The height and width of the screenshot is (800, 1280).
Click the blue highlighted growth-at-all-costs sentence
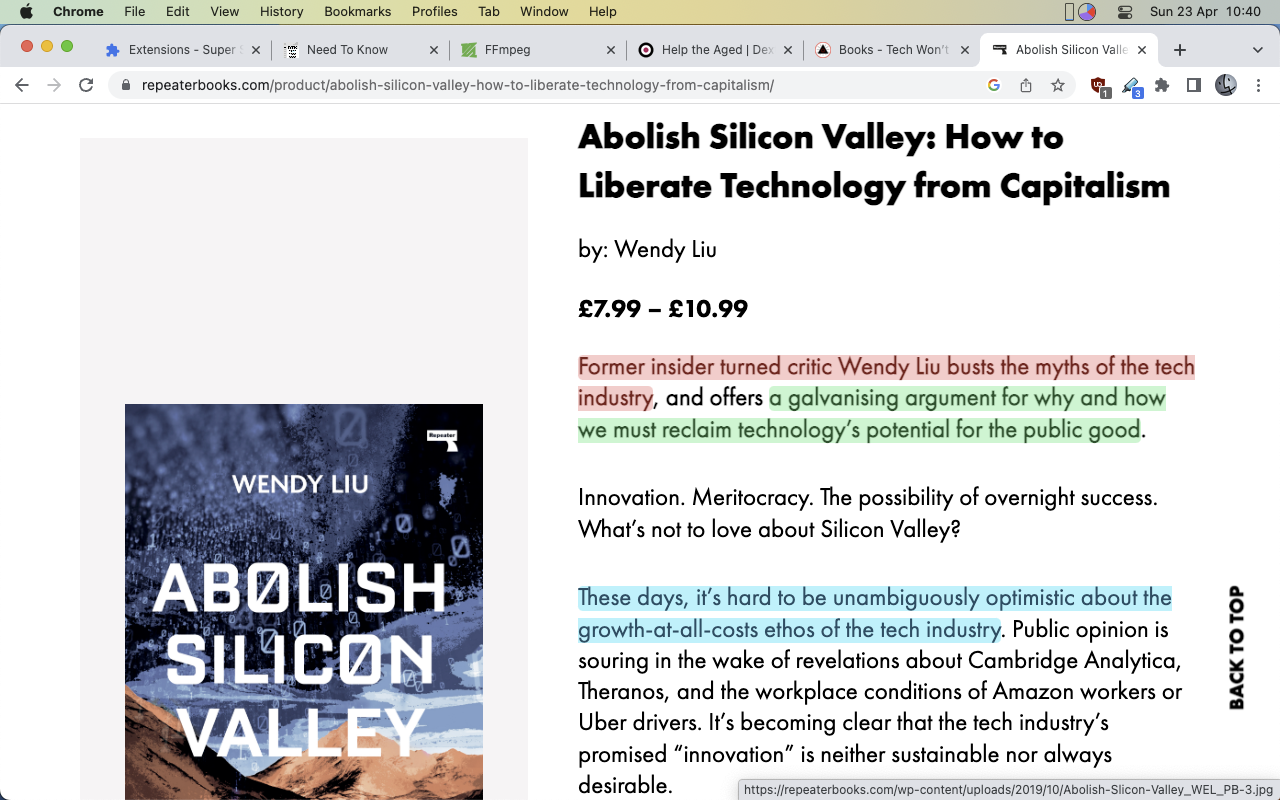(875, 613)
